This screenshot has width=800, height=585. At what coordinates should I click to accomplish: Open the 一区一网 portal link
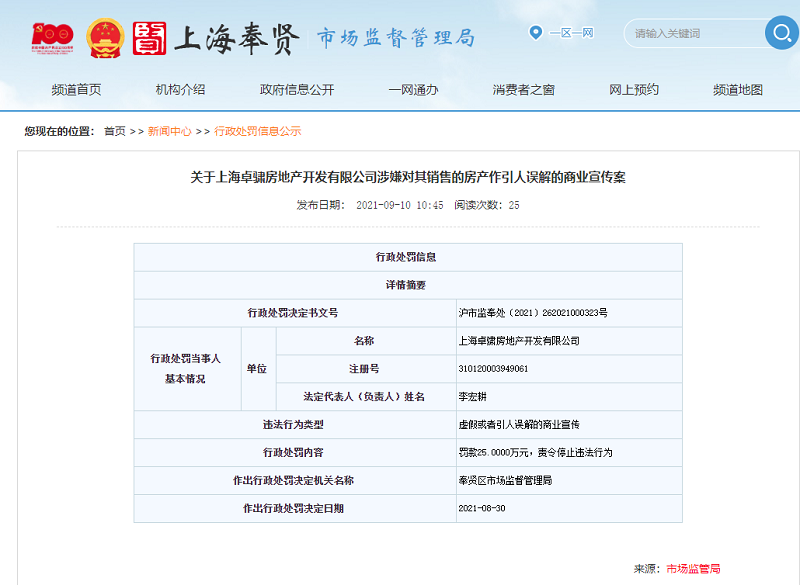tap(571, 33)
